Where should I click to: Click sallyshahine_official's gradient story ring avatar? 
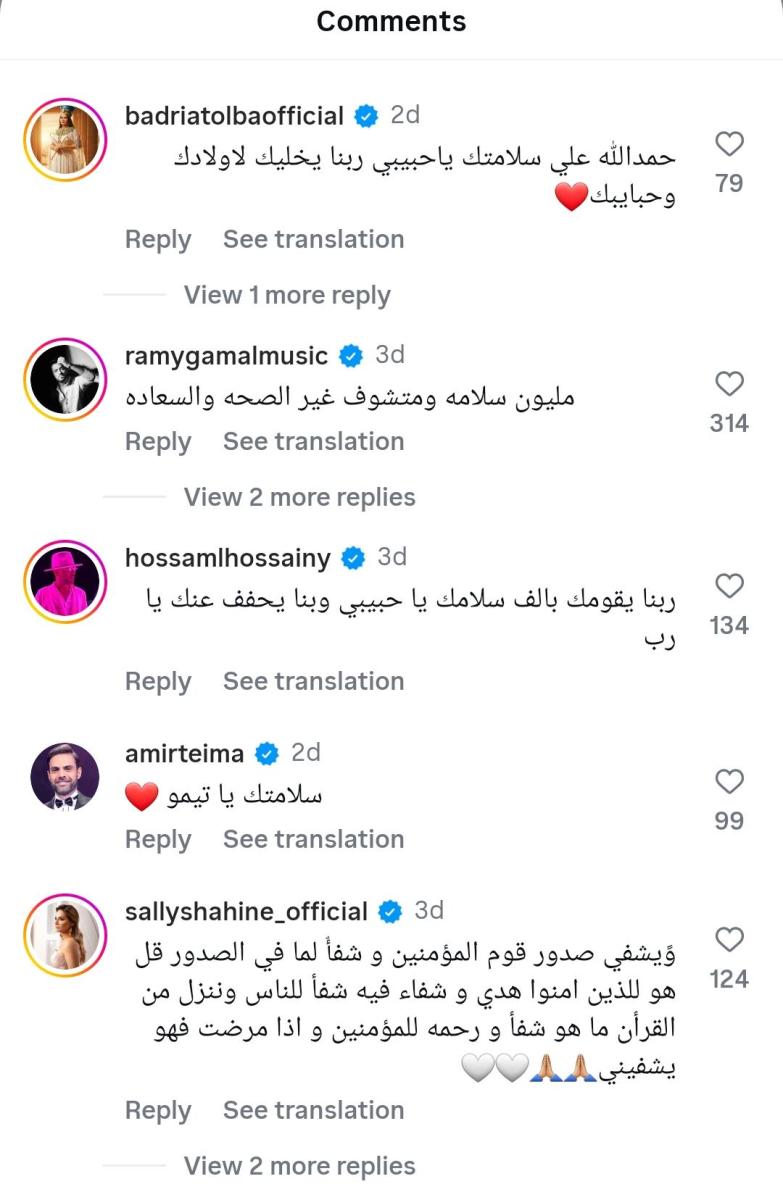(65, 935)
